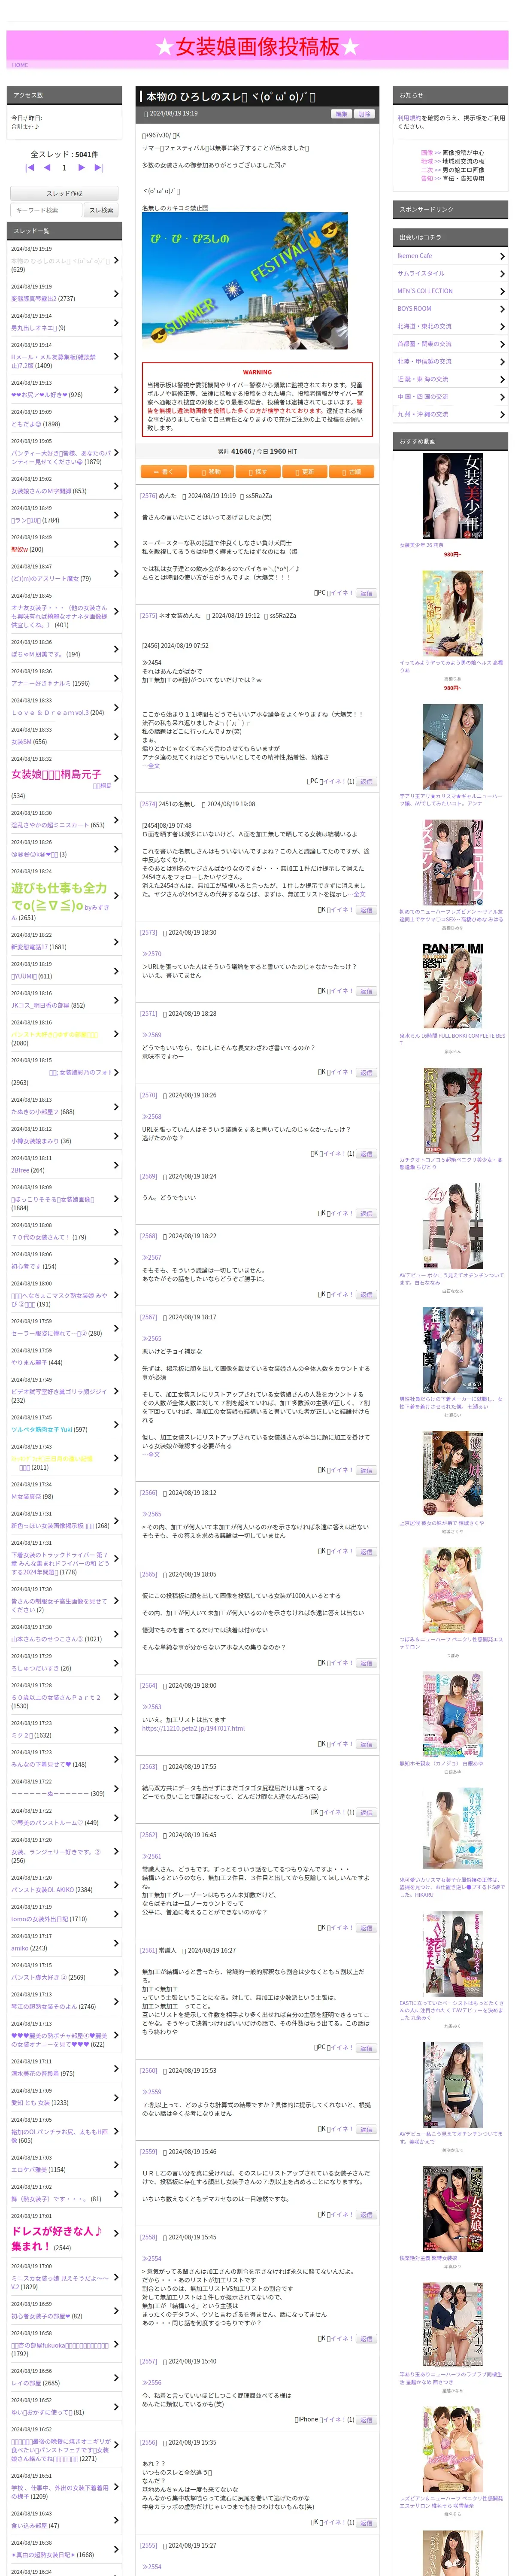Click chevron beside 初心者です (154) thread

(x=116, y=1262)
